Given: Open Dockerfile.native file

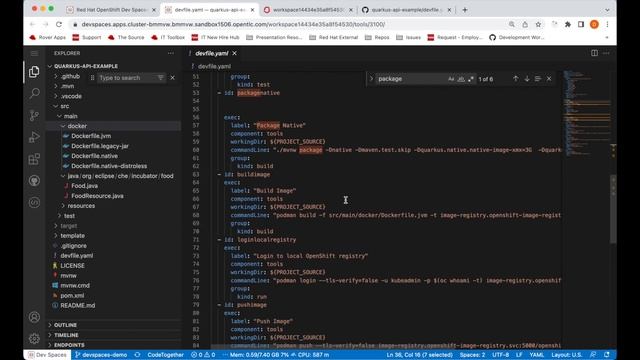Looking at the screenshot, I should click(x=94, y=156).
